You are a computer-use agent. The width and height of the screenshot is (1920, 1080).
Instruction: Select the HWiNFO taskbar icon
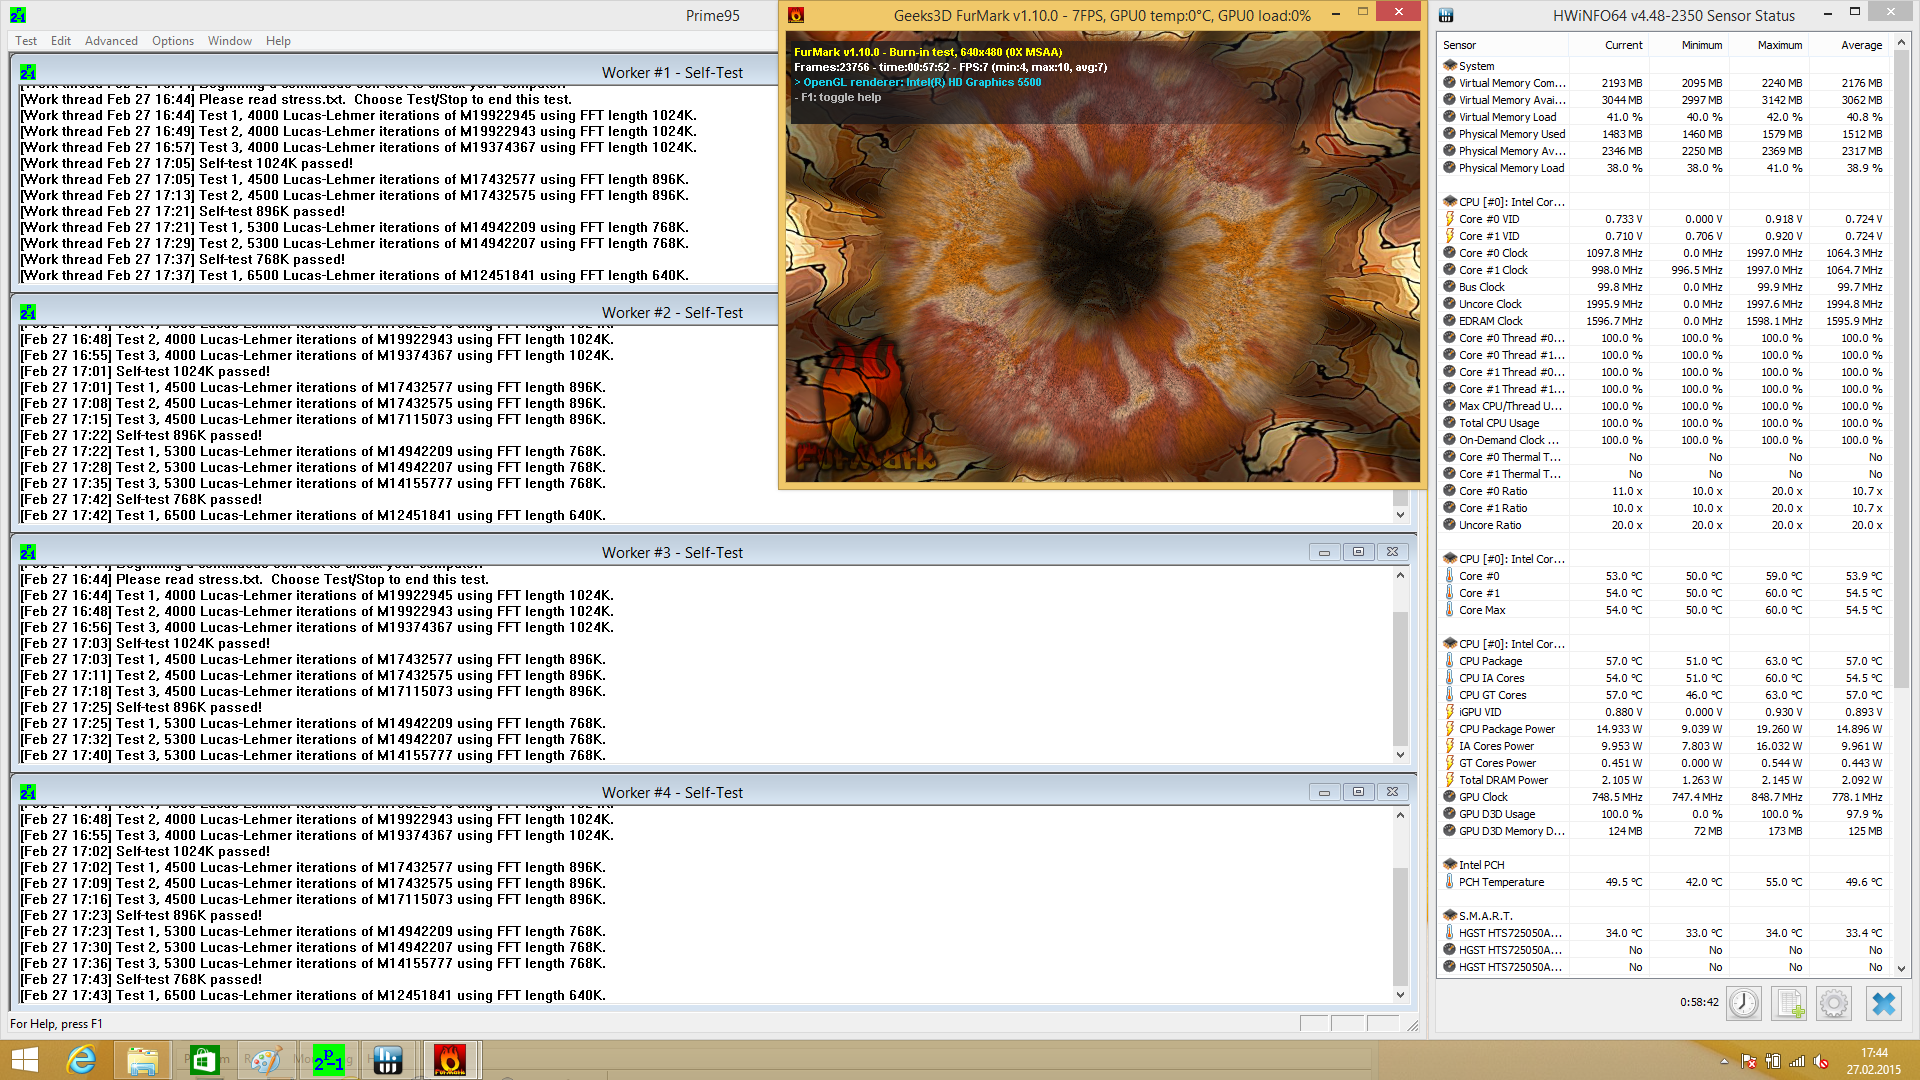click(x=387, y=1060)
